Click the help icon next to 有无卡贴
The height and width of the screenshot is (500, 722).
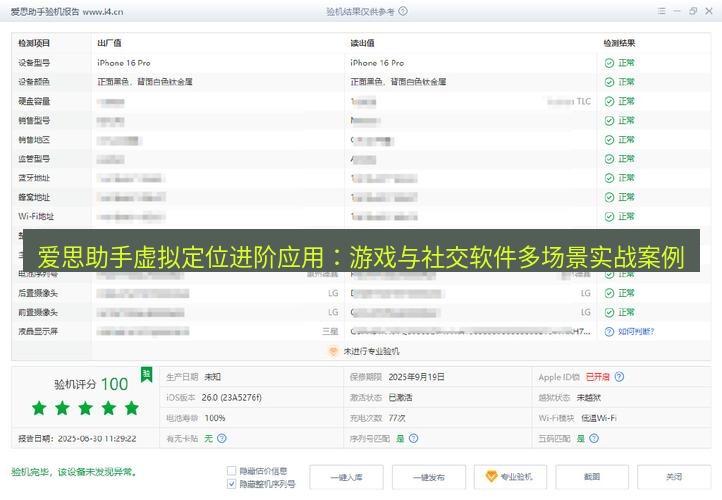221,438
